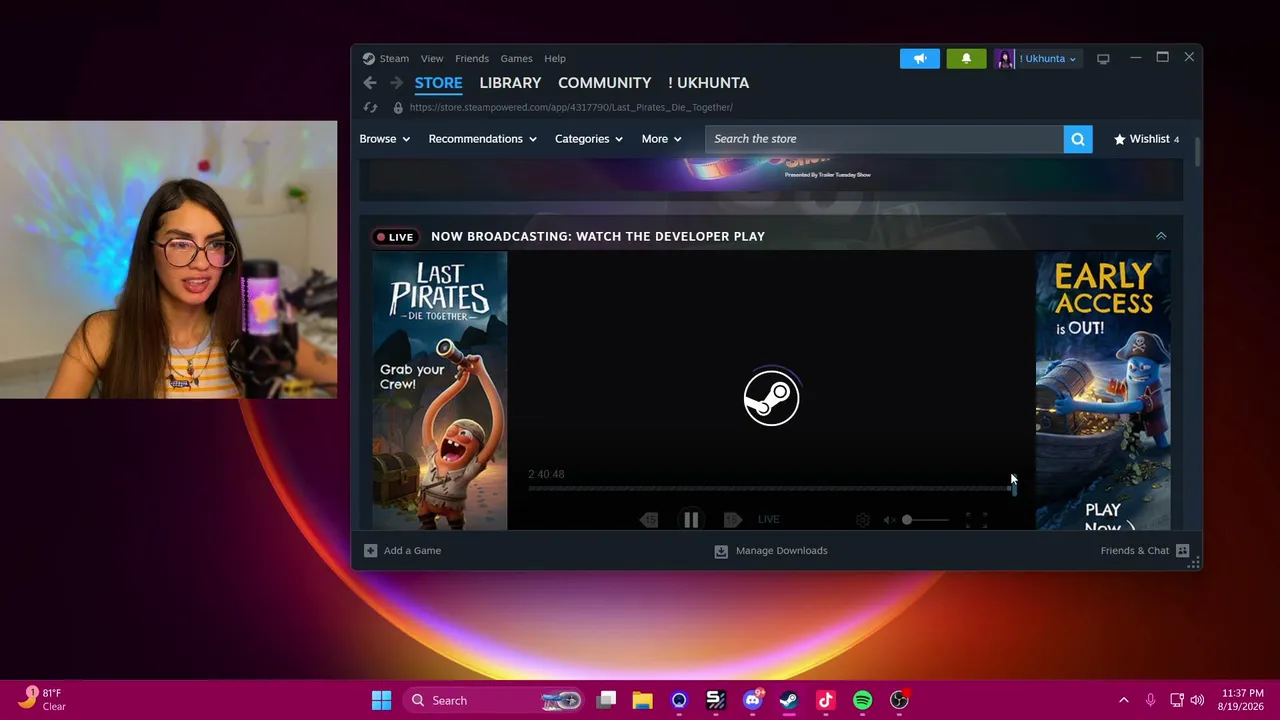Open the Friends menu
Viewport: 1280px width, 720px height.
(x=472, y=58)
